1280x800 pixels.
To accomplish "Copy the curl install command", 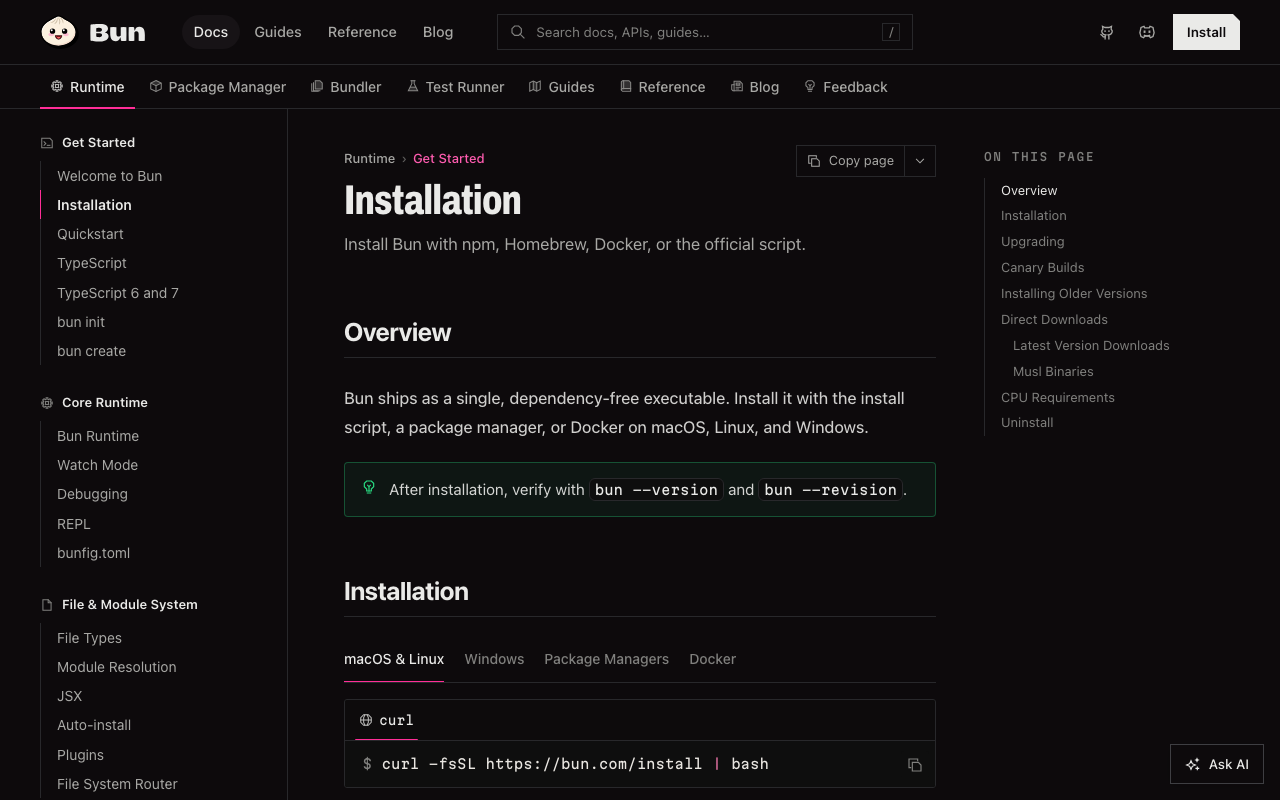I will [914, 765].
